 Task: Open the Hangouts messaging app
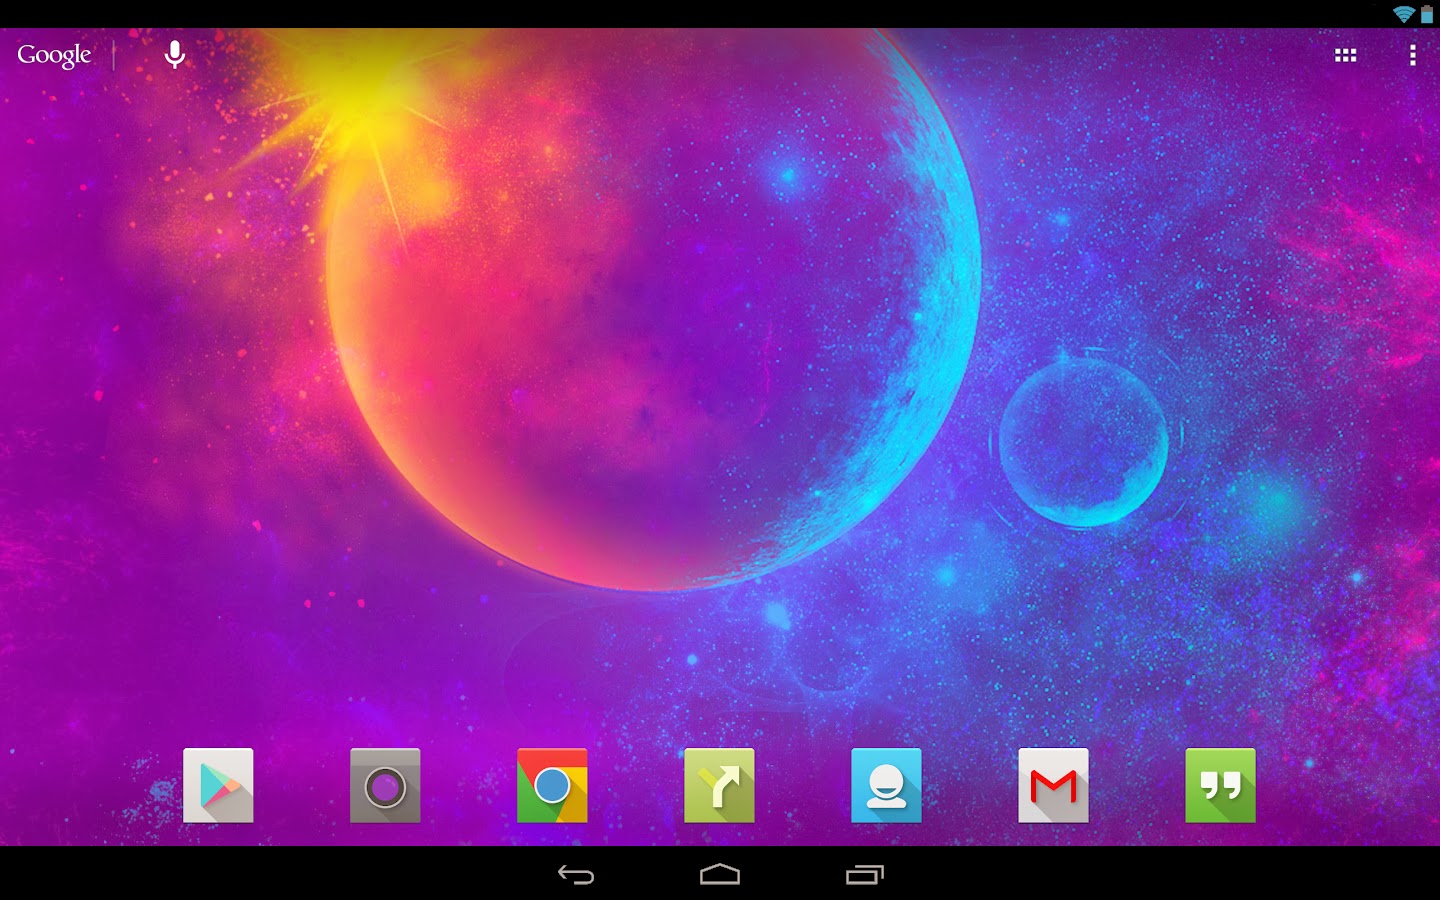tap(1220, 786)
